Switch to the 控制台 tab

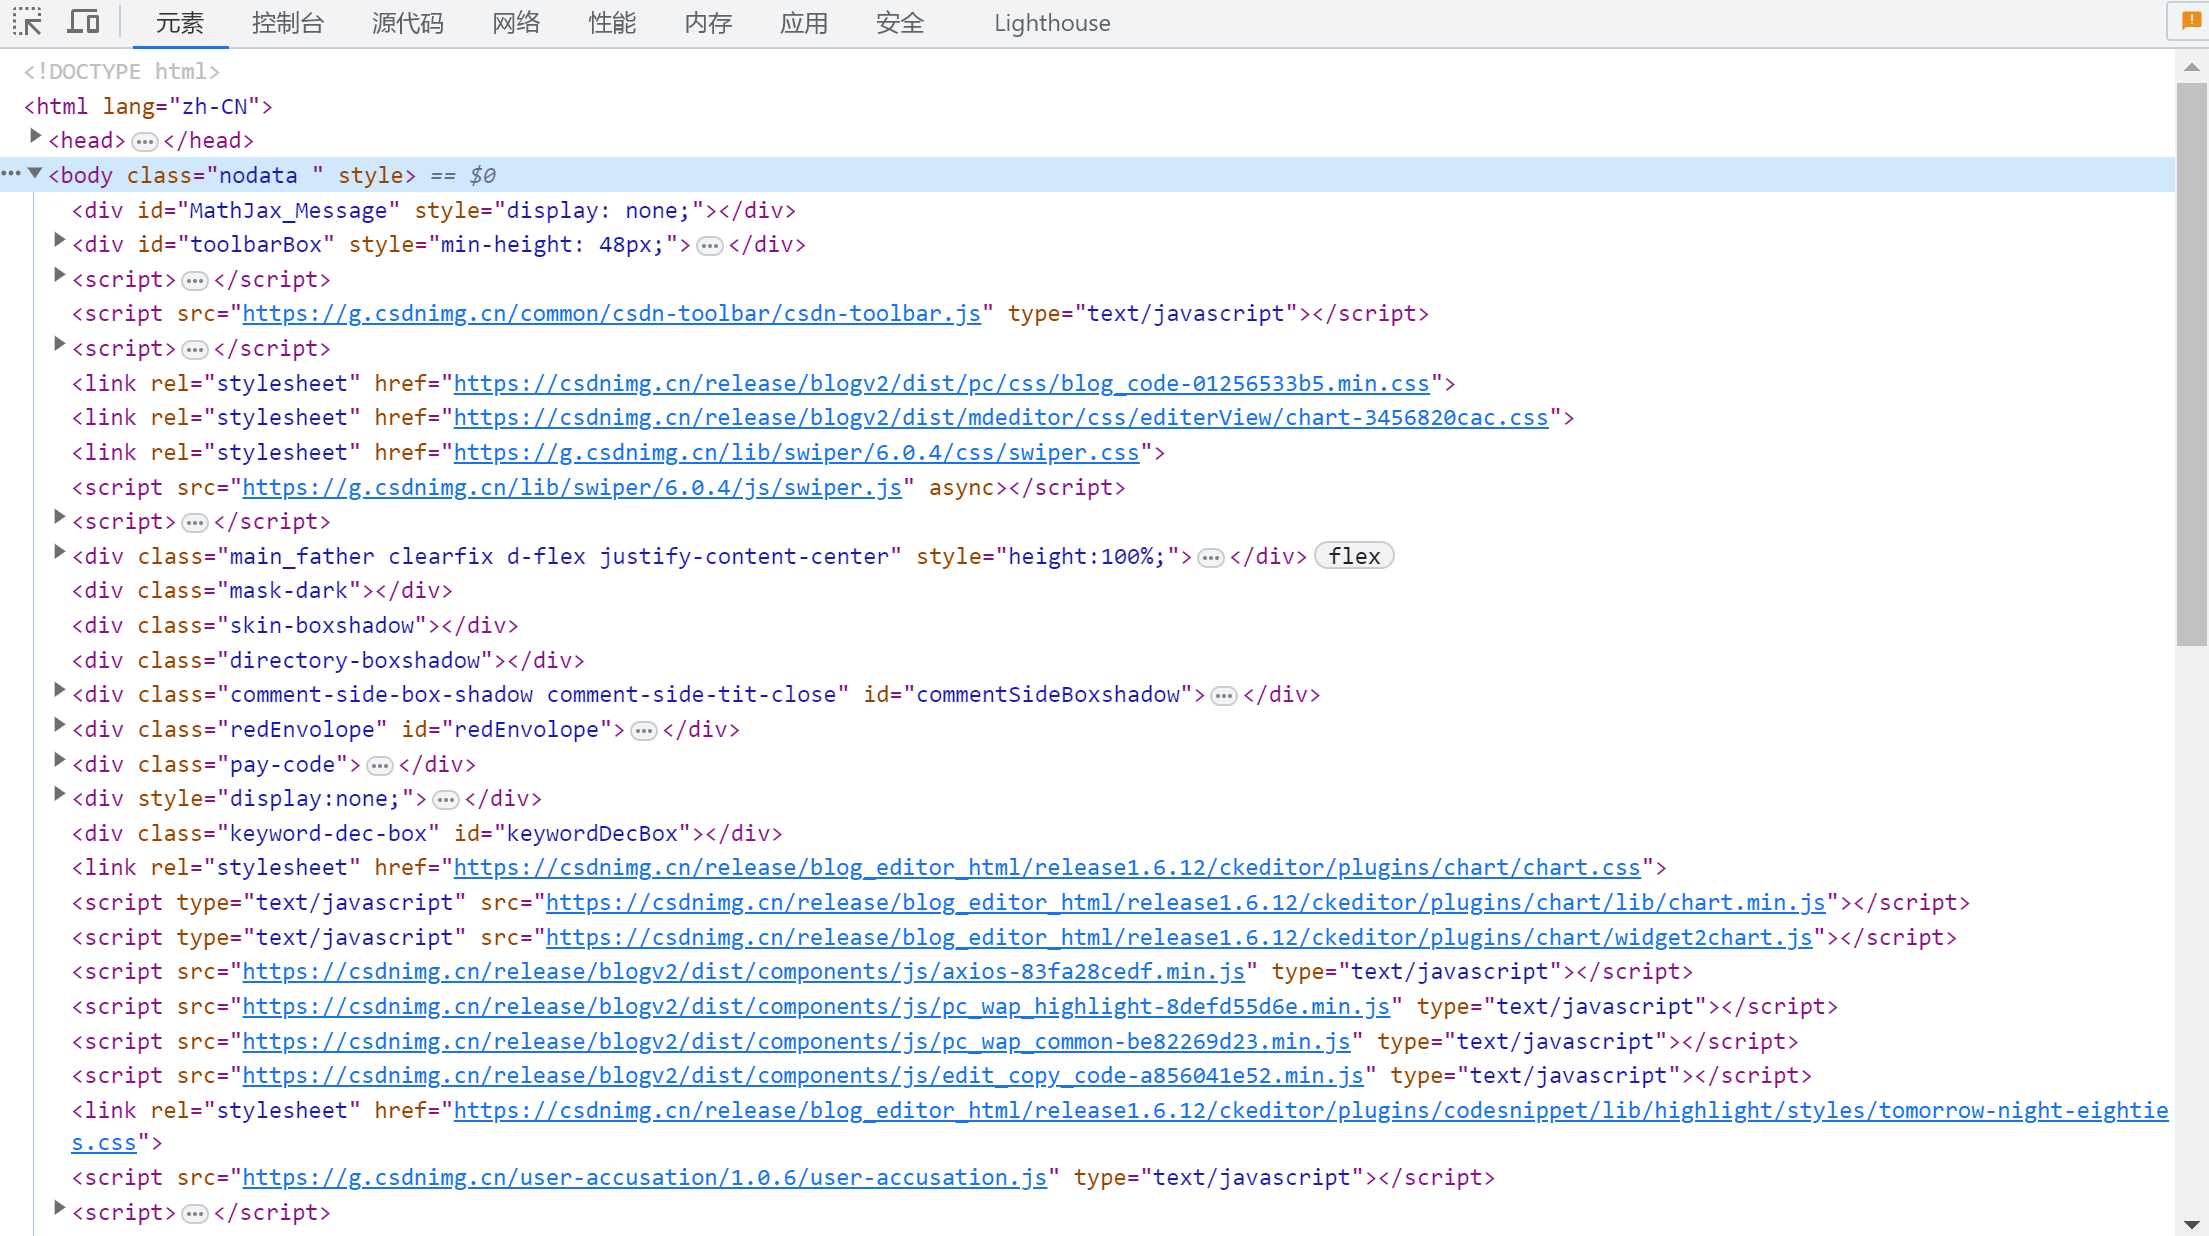288,22
